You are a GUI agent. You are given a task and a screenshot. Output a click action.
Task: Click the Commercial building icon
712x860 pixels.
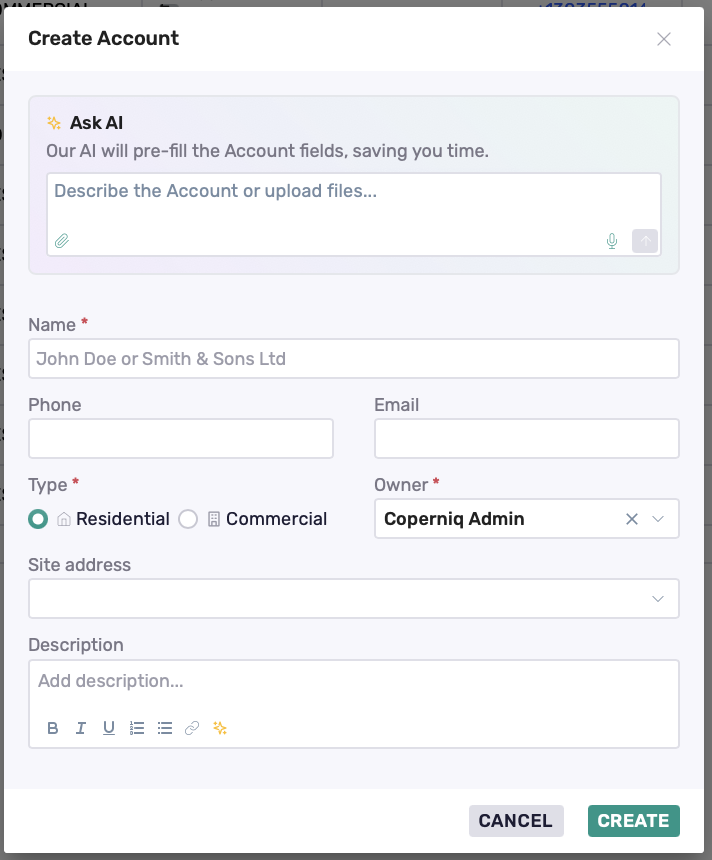(214, 519)
